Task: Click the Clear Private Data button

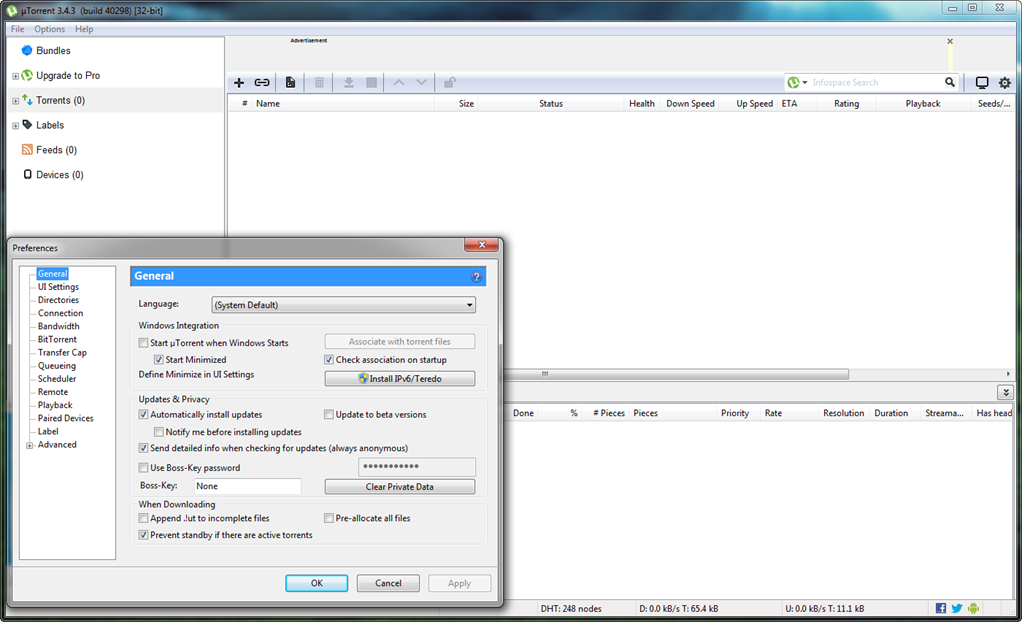Action: [x=400, y=486]
